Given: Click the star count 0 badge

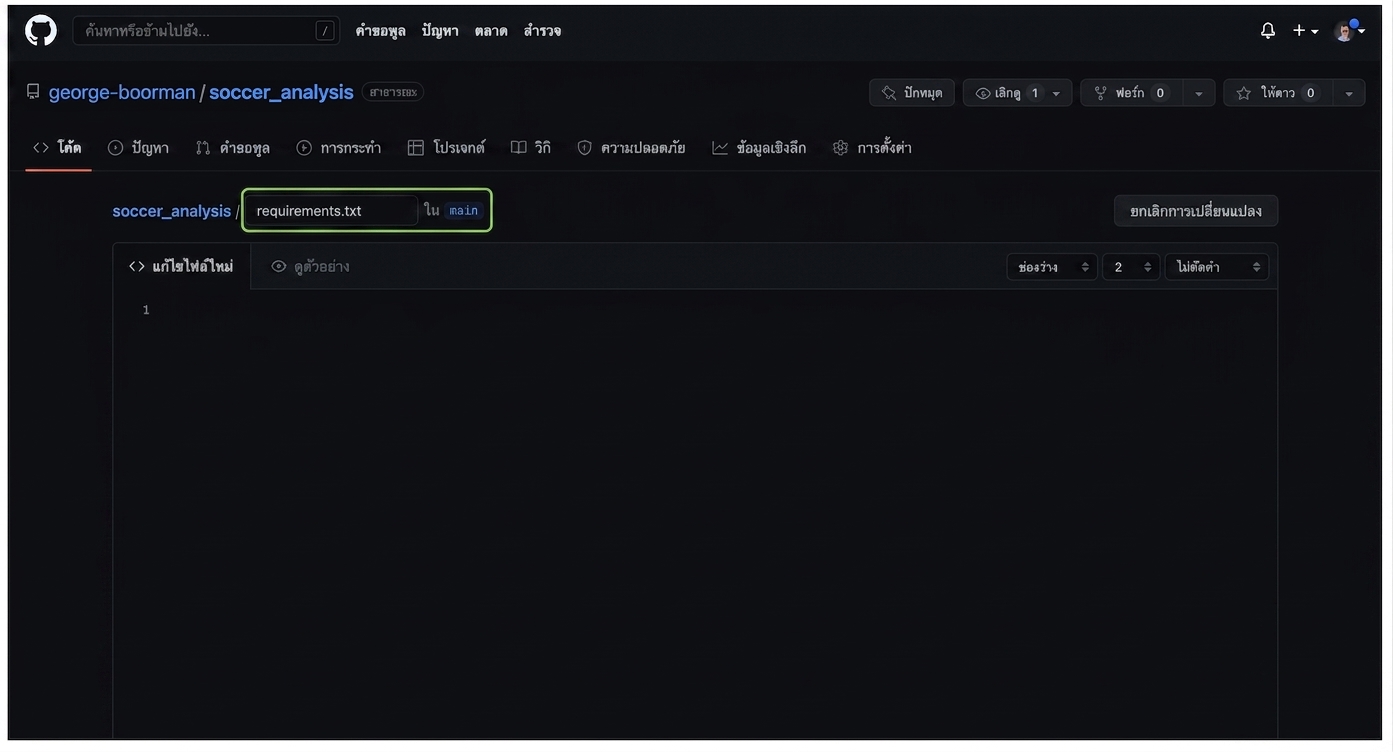Looking at the screenshot, I should pyautogui.click(x=1310, y=93).
